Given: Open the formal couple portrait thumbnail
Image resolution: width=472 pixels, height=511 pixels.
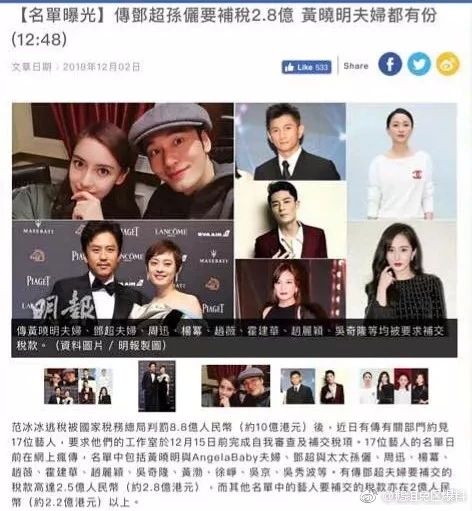Looking at the screenshot, I should point(157,386).
